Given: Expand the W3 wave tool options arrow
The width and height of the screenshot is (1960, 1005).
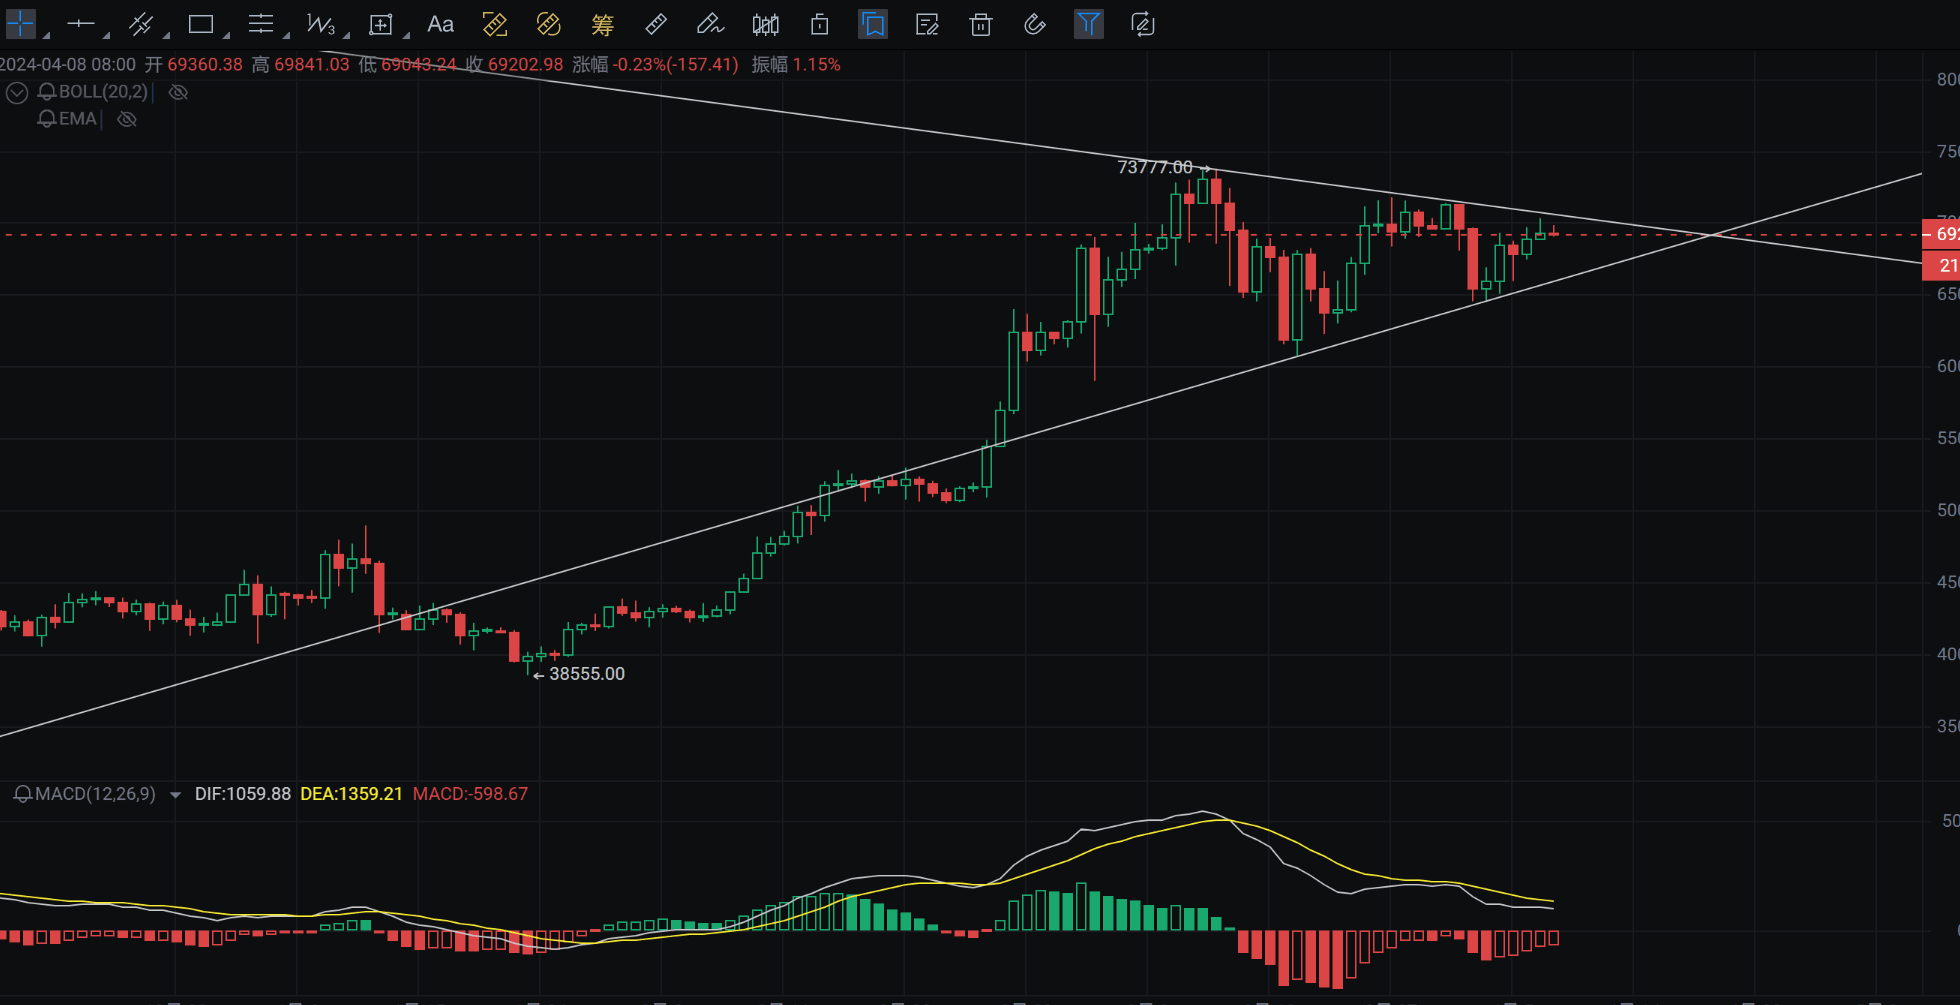Looking at the screenshot, I should pos(346,36).
